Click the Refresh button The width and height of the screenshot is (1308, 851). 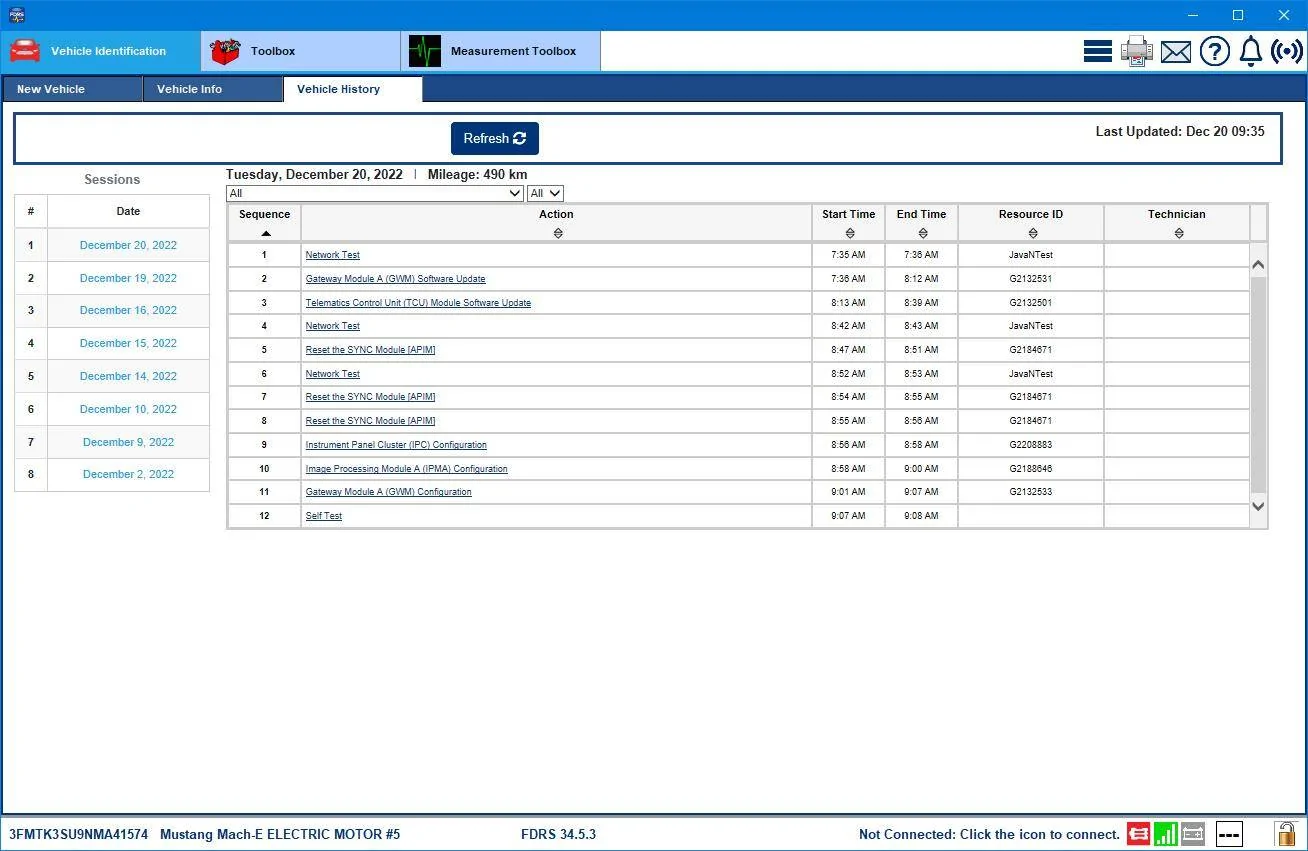(495, 139)
